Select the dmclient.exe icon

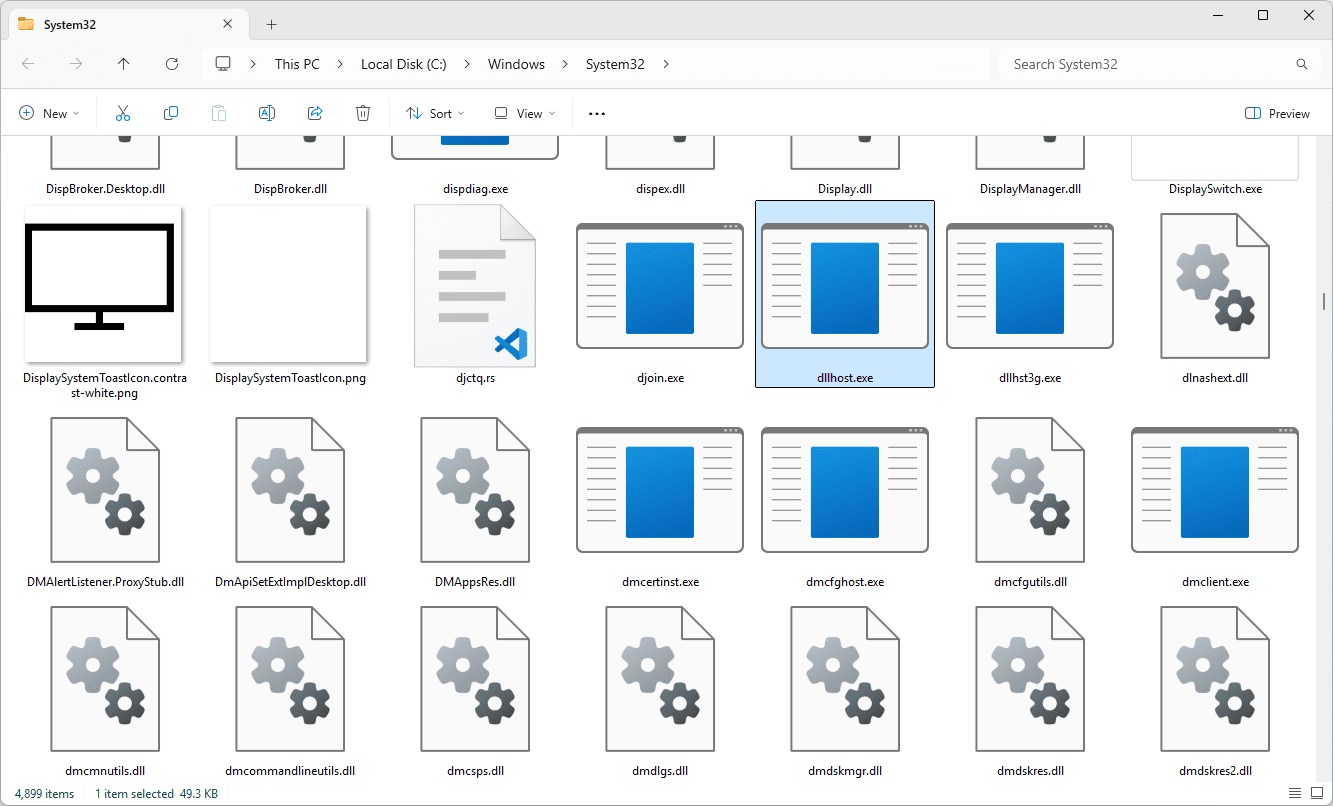pos(1215,489)
